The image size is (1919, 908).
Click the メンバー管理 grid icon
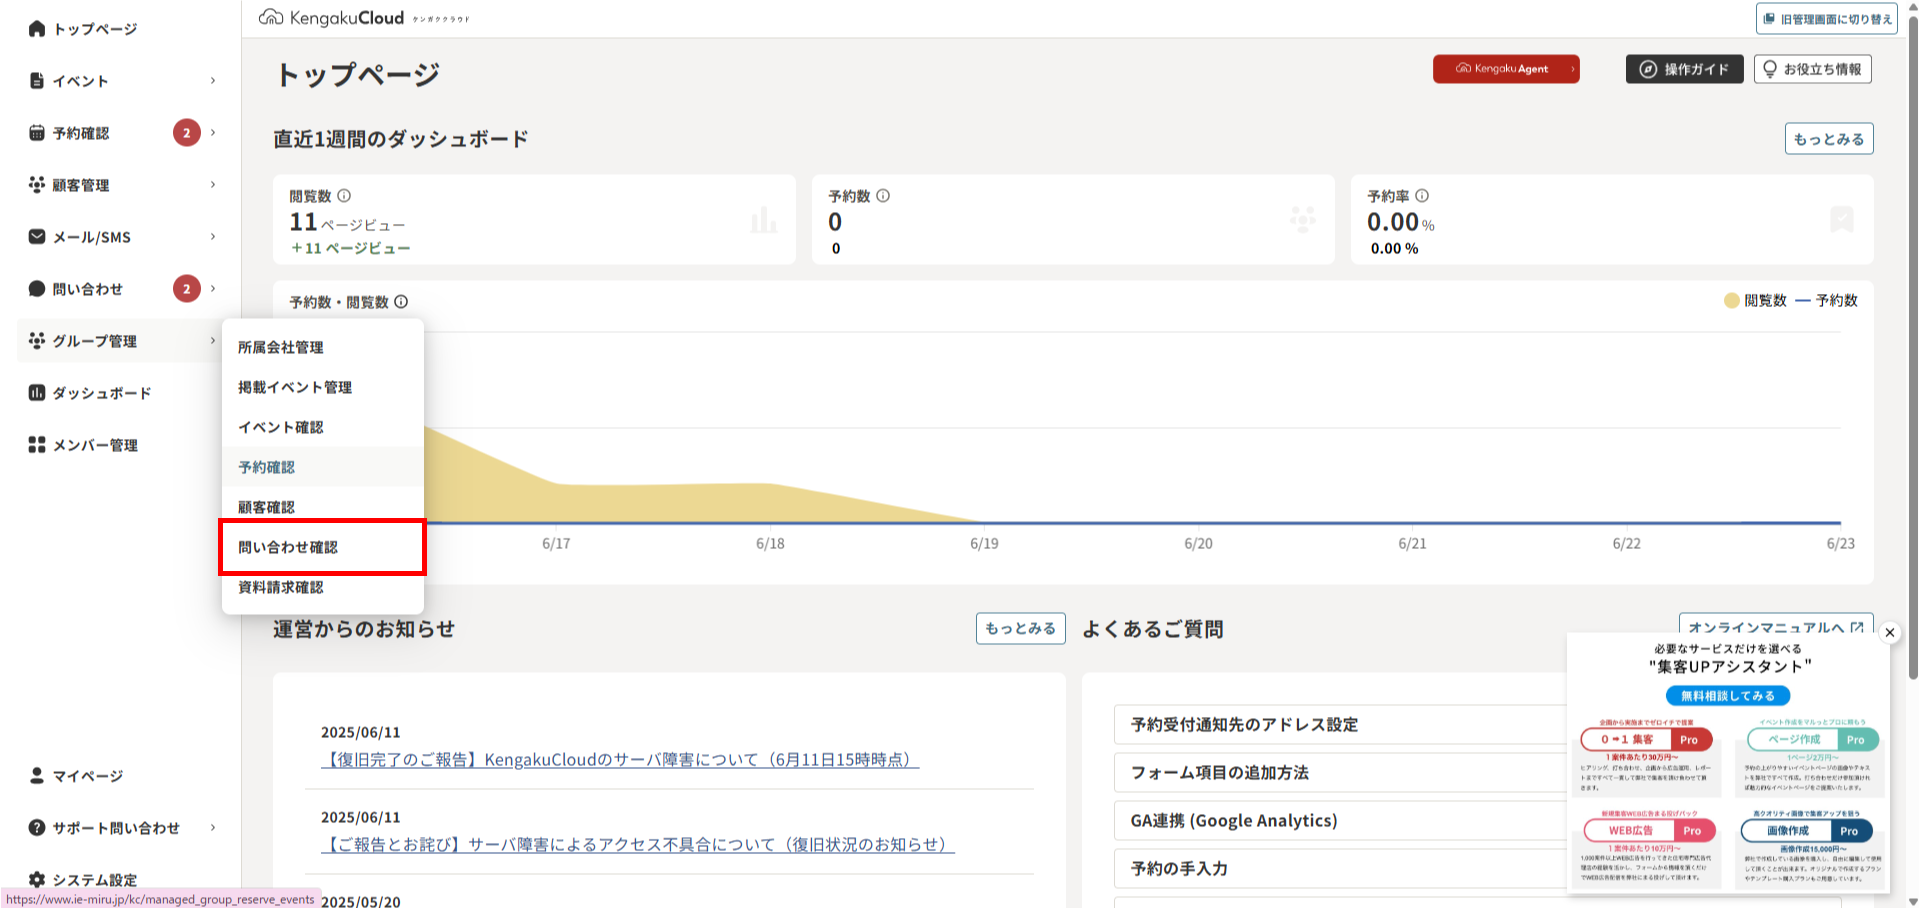pyautogui.click(x=37, y=445)
